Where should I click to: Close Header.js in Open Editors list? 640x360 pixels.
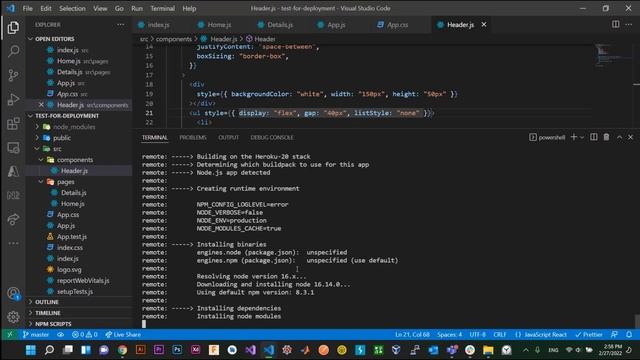click(x=41, y=105)
